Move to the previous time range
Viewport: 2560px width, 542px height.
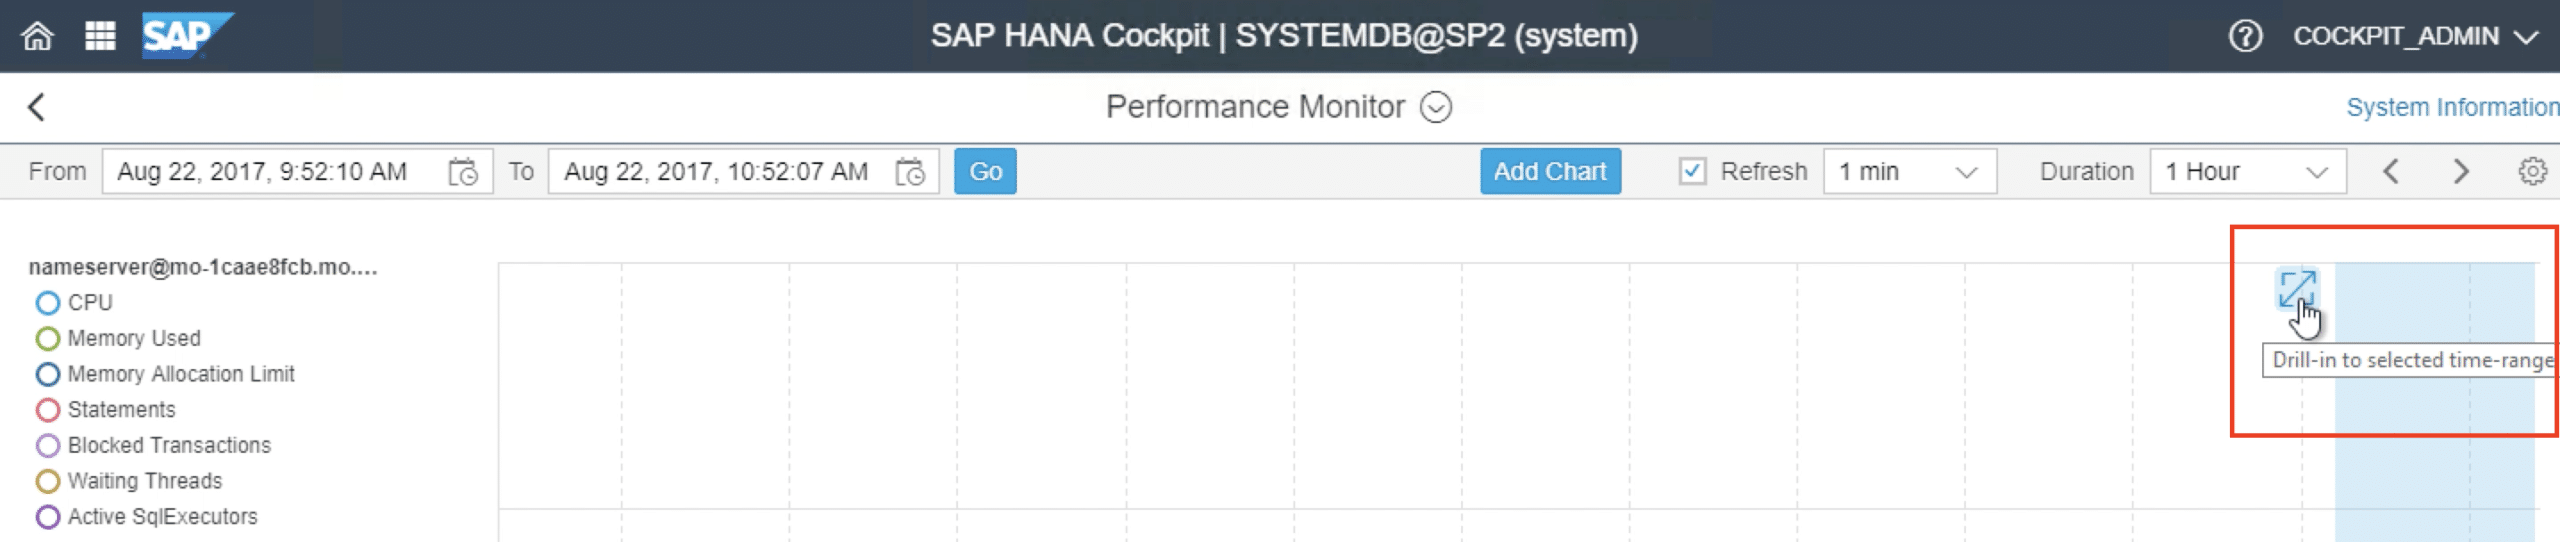(2391, 172)
